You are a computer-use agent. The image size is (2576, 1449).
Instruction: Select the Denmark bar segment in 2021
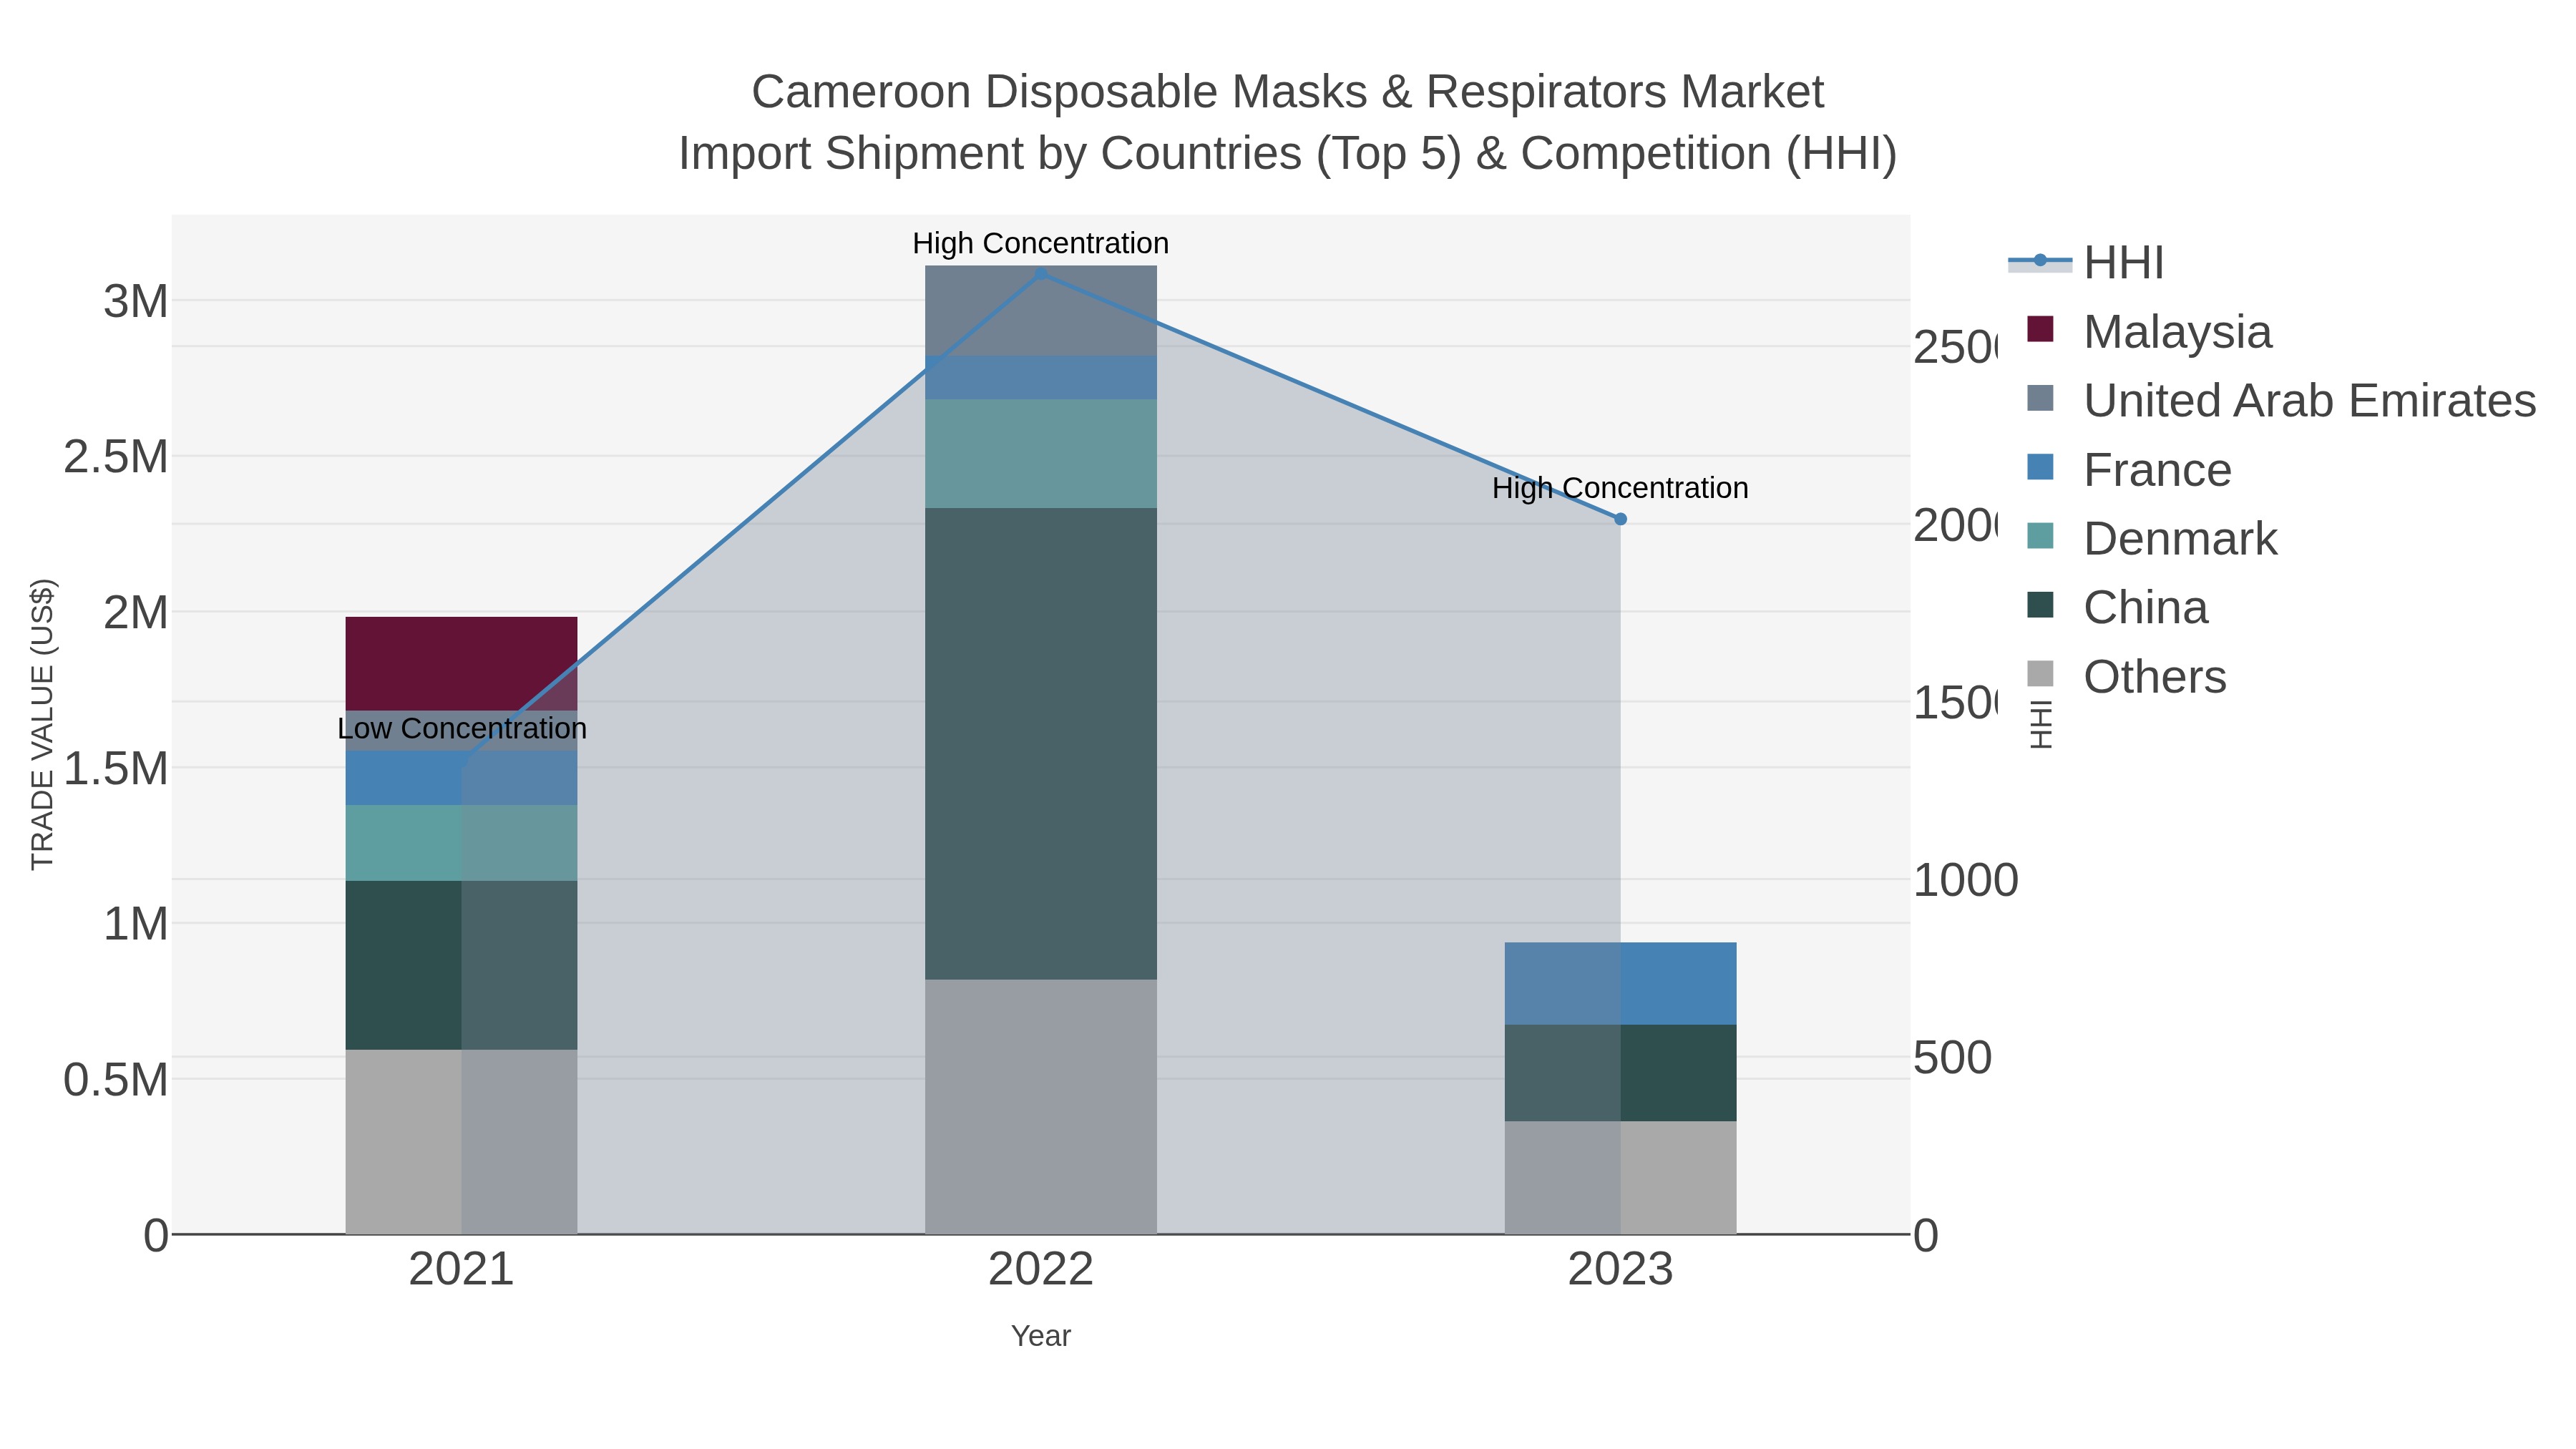[x=461, y=843]
